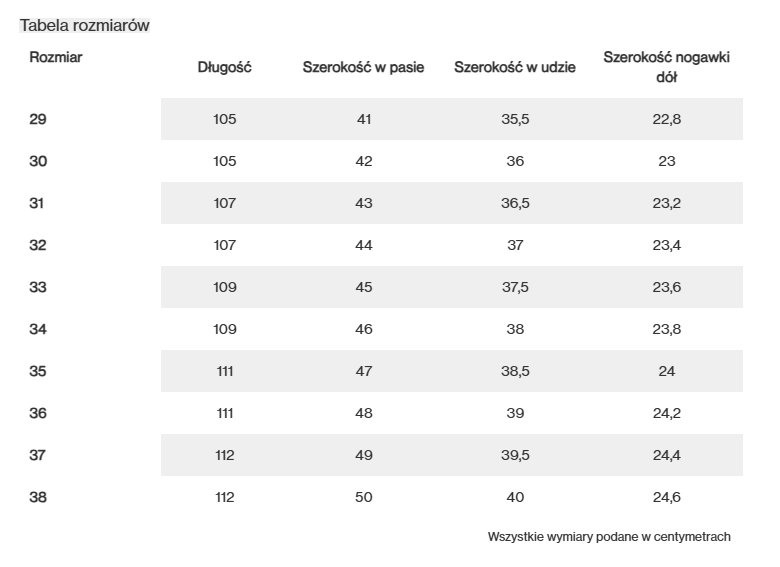Screen dimensions: 780x567
Task: Select waist width cell for size 33
Action: click(364, 287)
